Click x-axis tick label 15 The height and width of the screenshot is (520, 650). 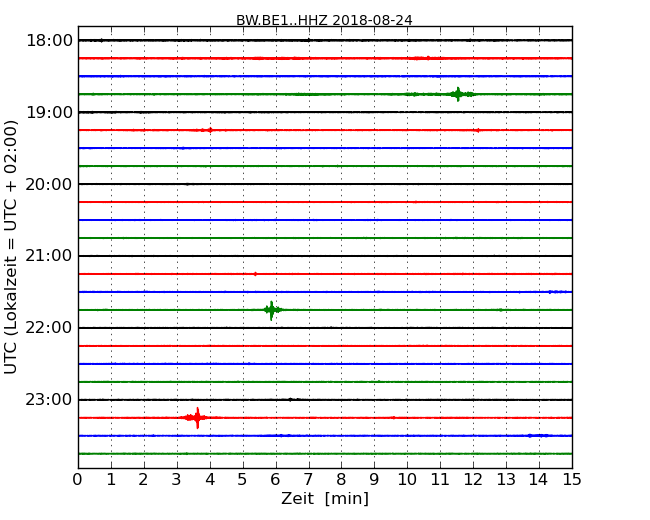click(x=572, y=480)
